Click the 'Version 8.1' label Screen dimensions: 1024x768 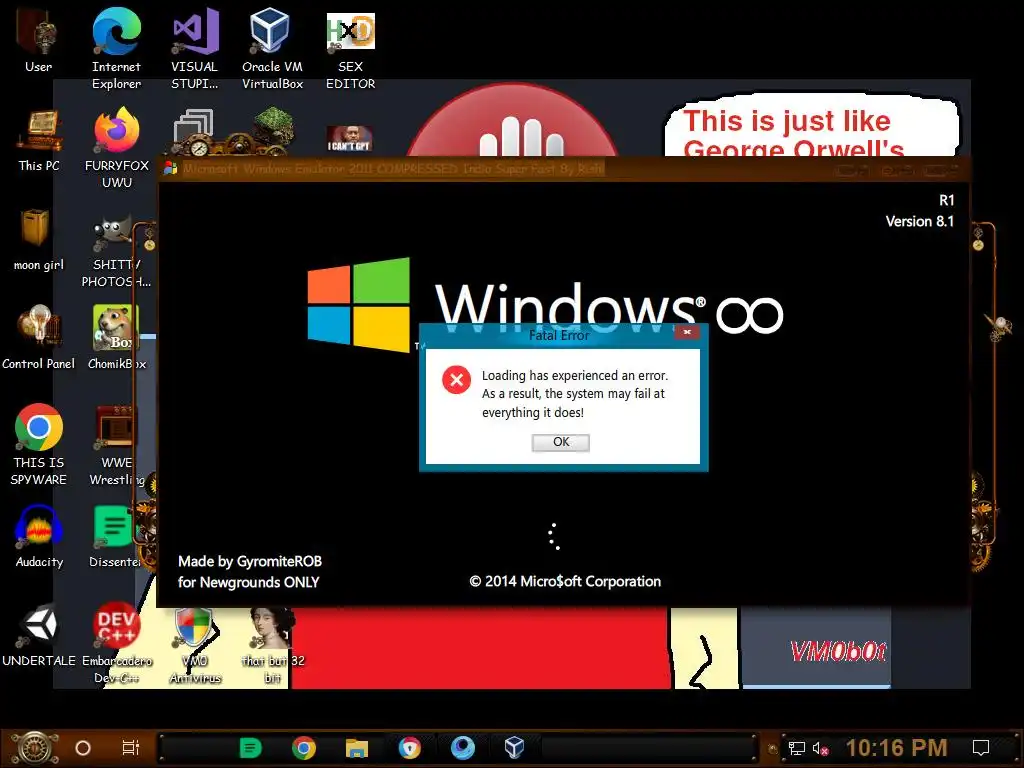[920, 221]
